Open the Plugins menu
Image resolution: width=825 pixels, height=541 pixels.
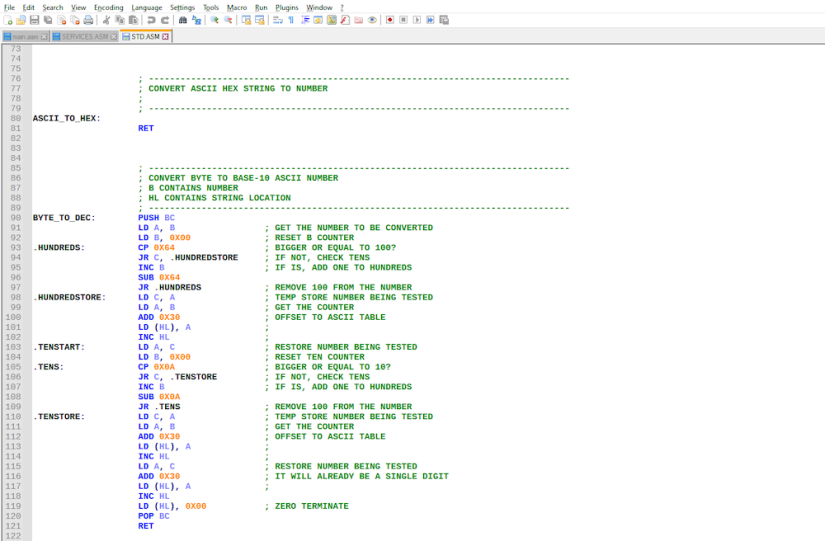point(287,7)
